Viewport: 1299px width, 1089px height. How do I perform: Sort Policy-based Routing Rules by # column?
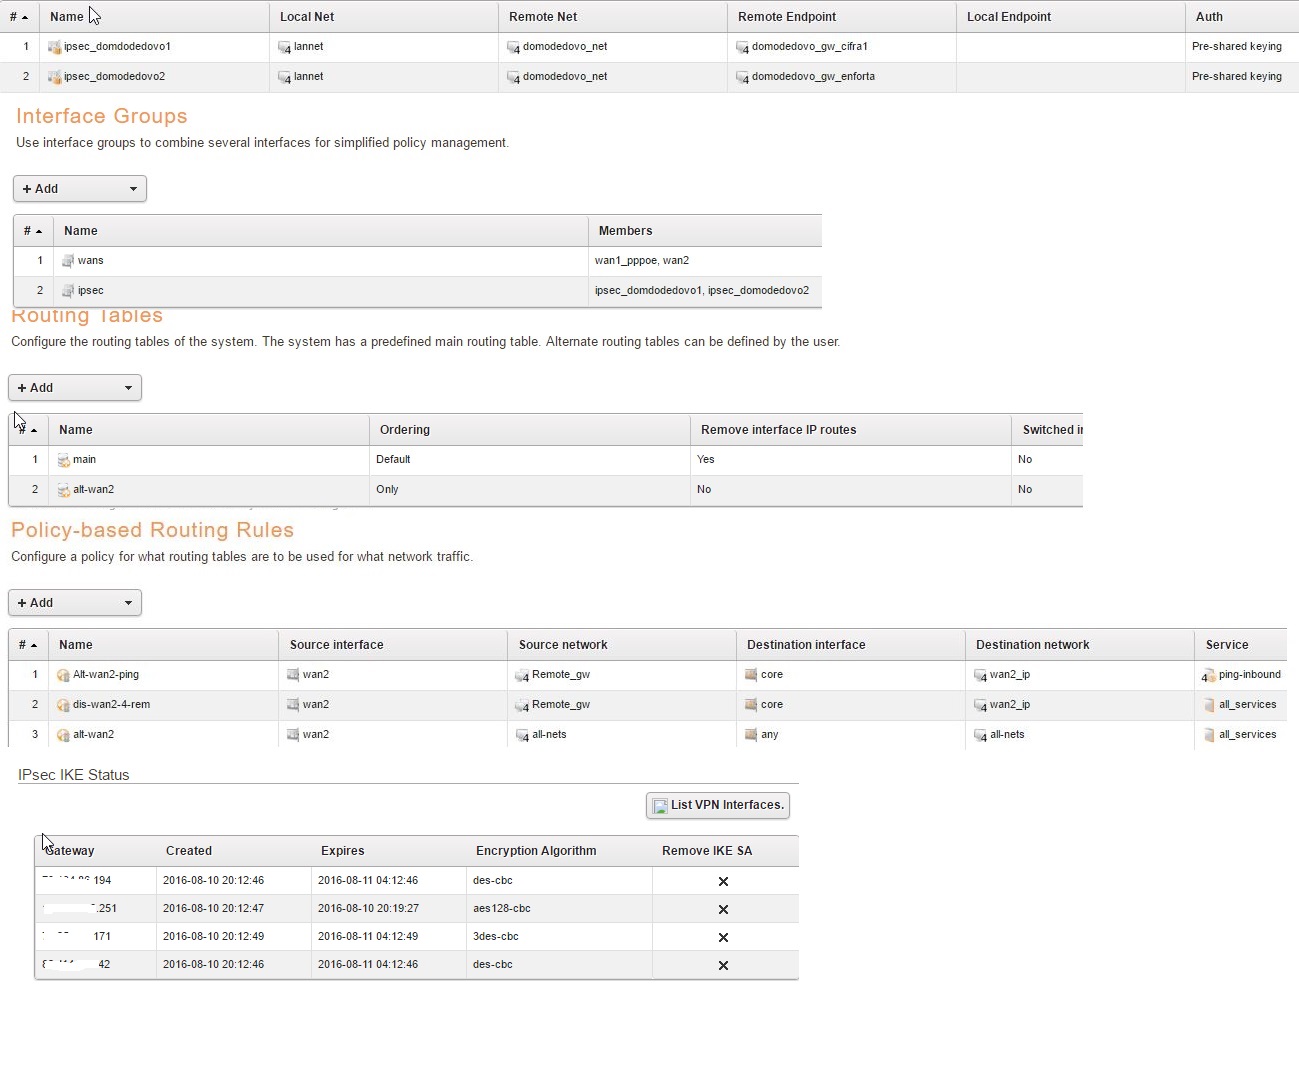28,645
